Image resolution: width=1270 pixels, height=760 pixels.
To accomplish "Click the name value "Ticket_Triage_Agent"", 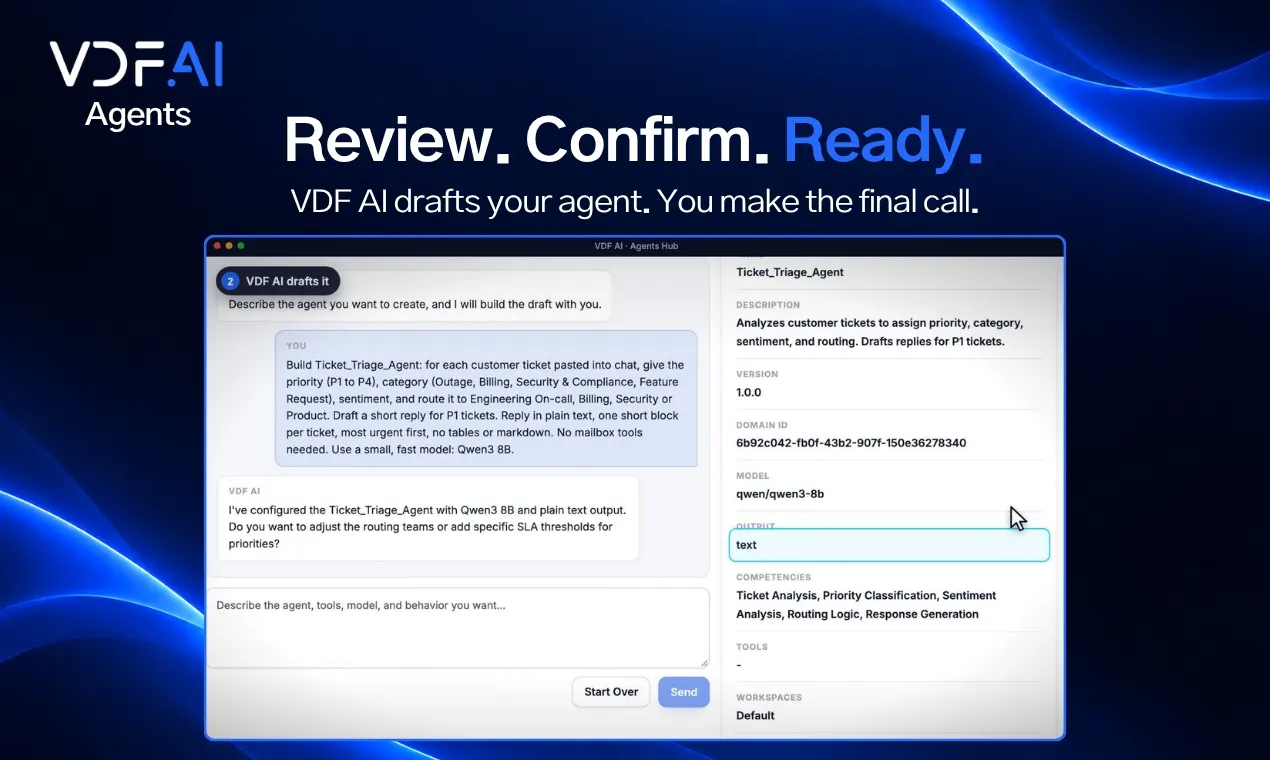I will (790, 272).
